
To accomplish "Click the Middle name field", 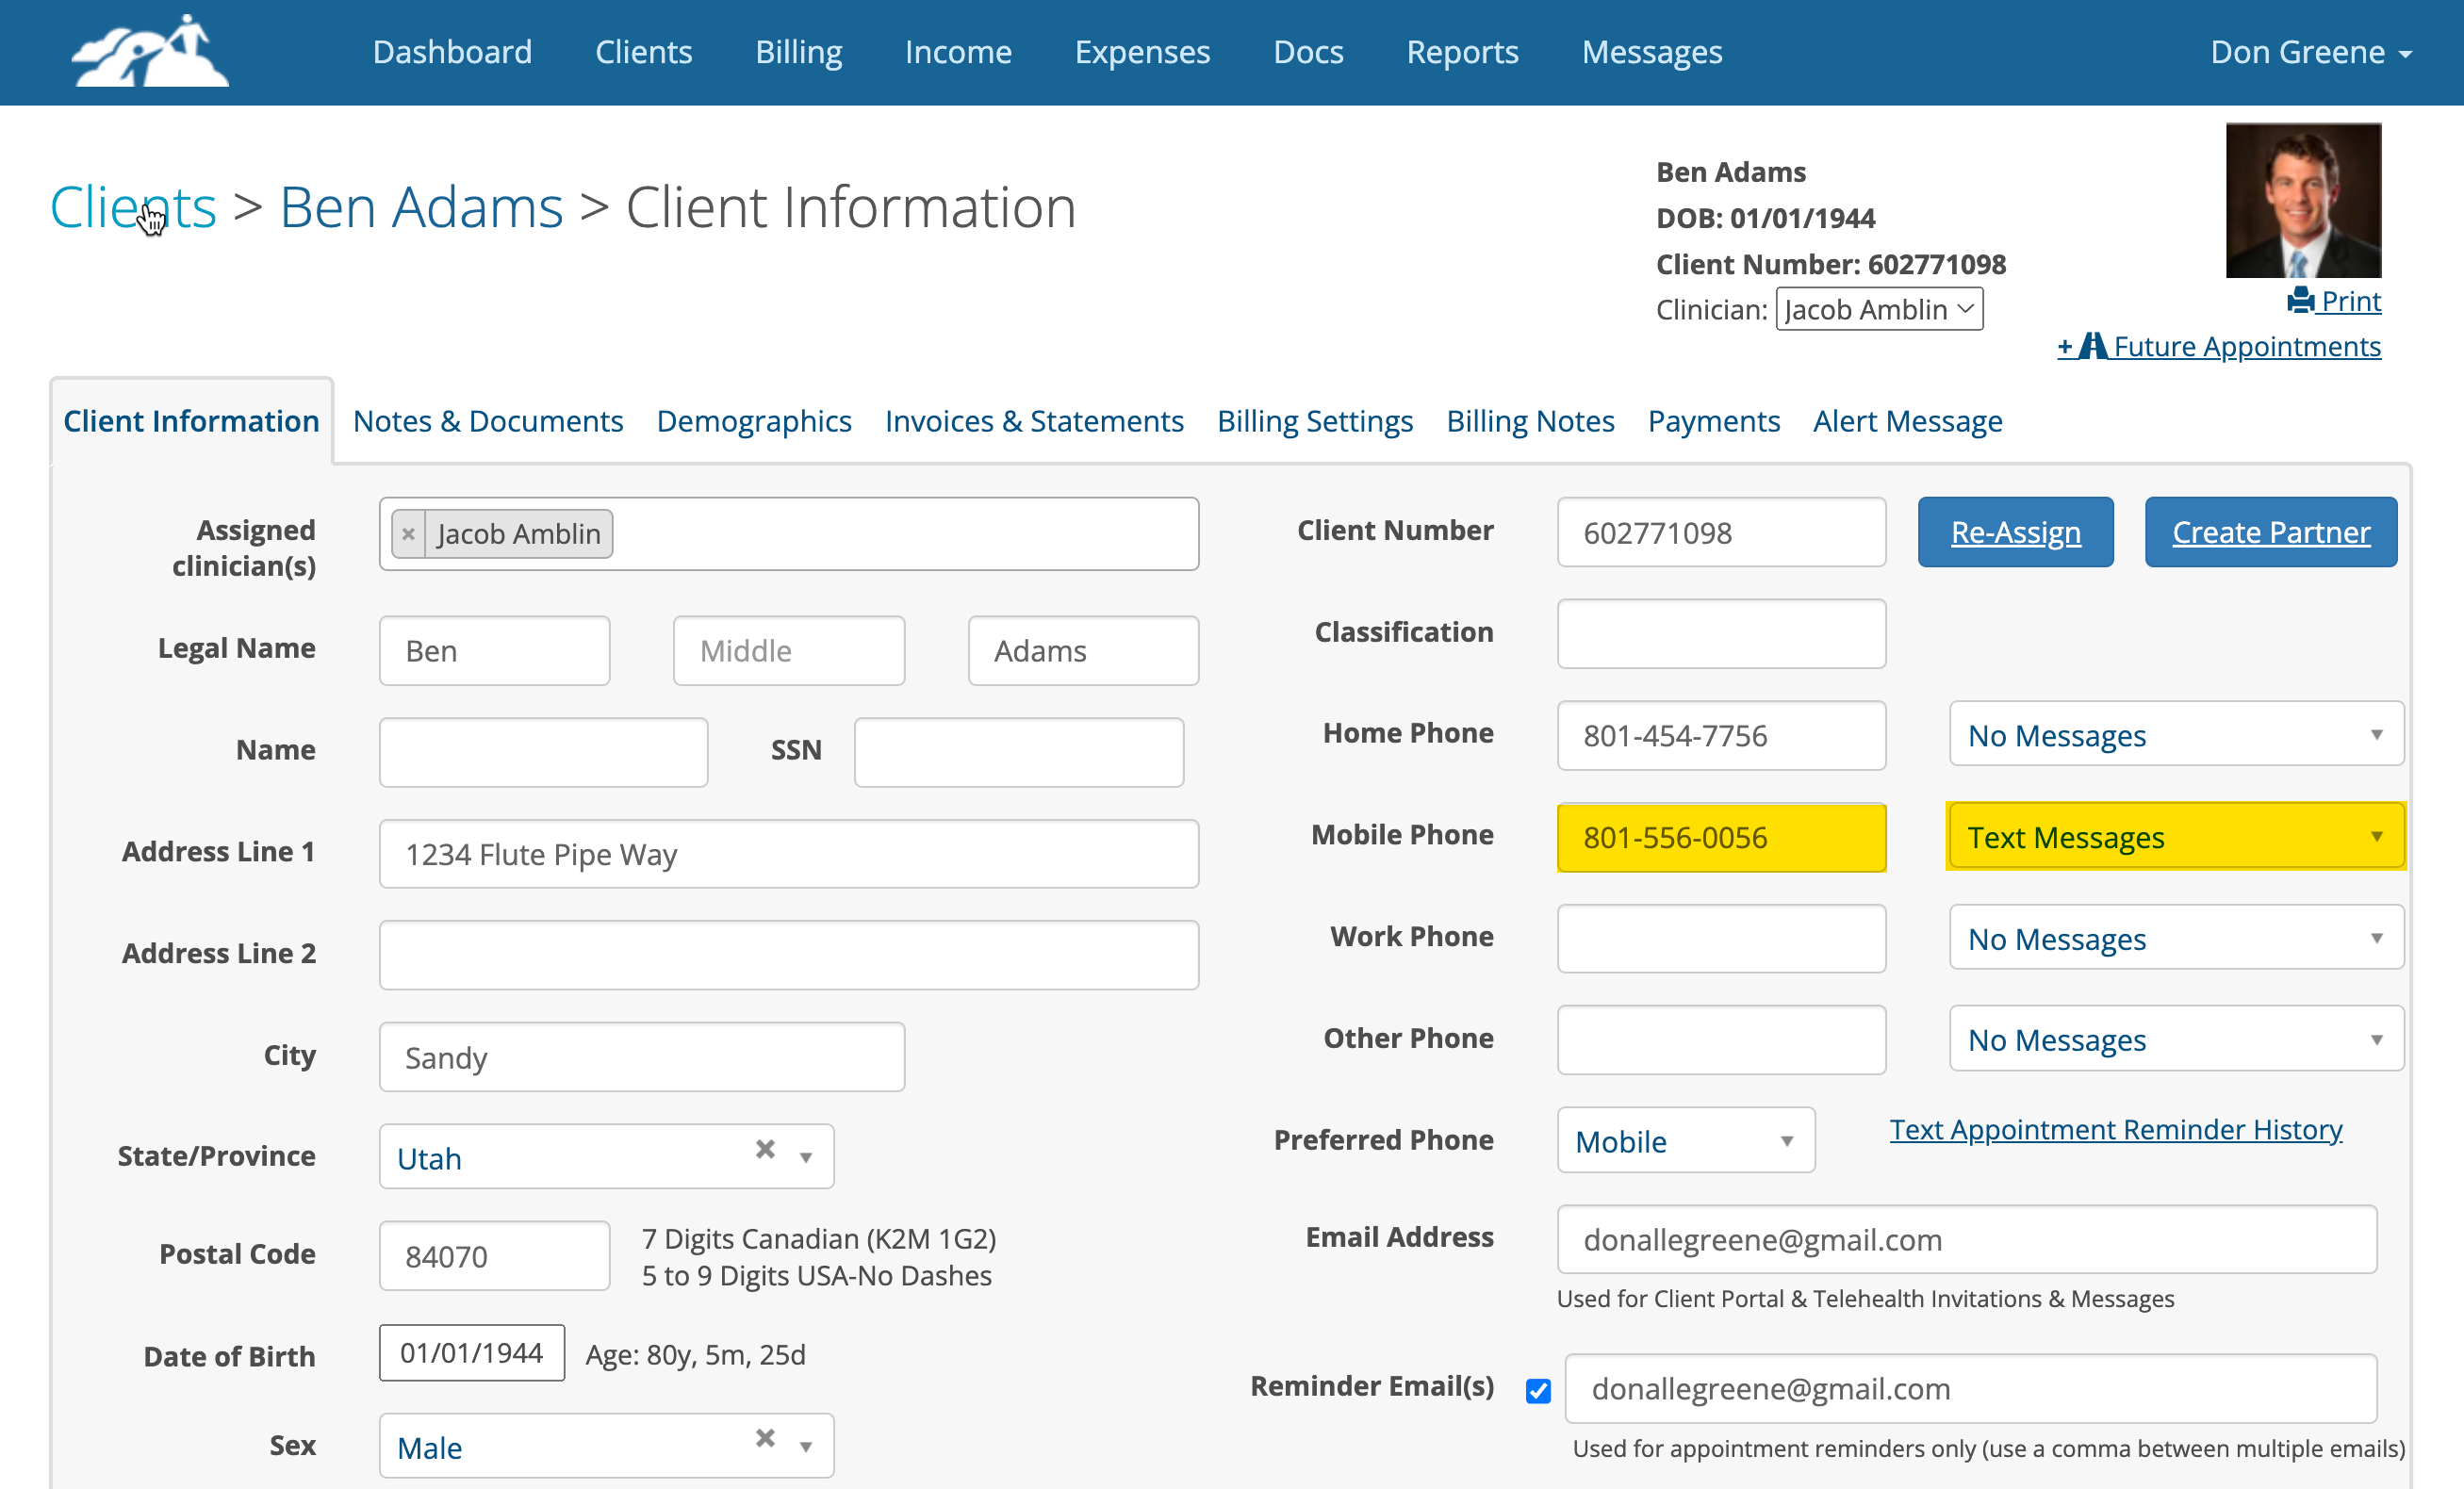I will coord(789,651).
